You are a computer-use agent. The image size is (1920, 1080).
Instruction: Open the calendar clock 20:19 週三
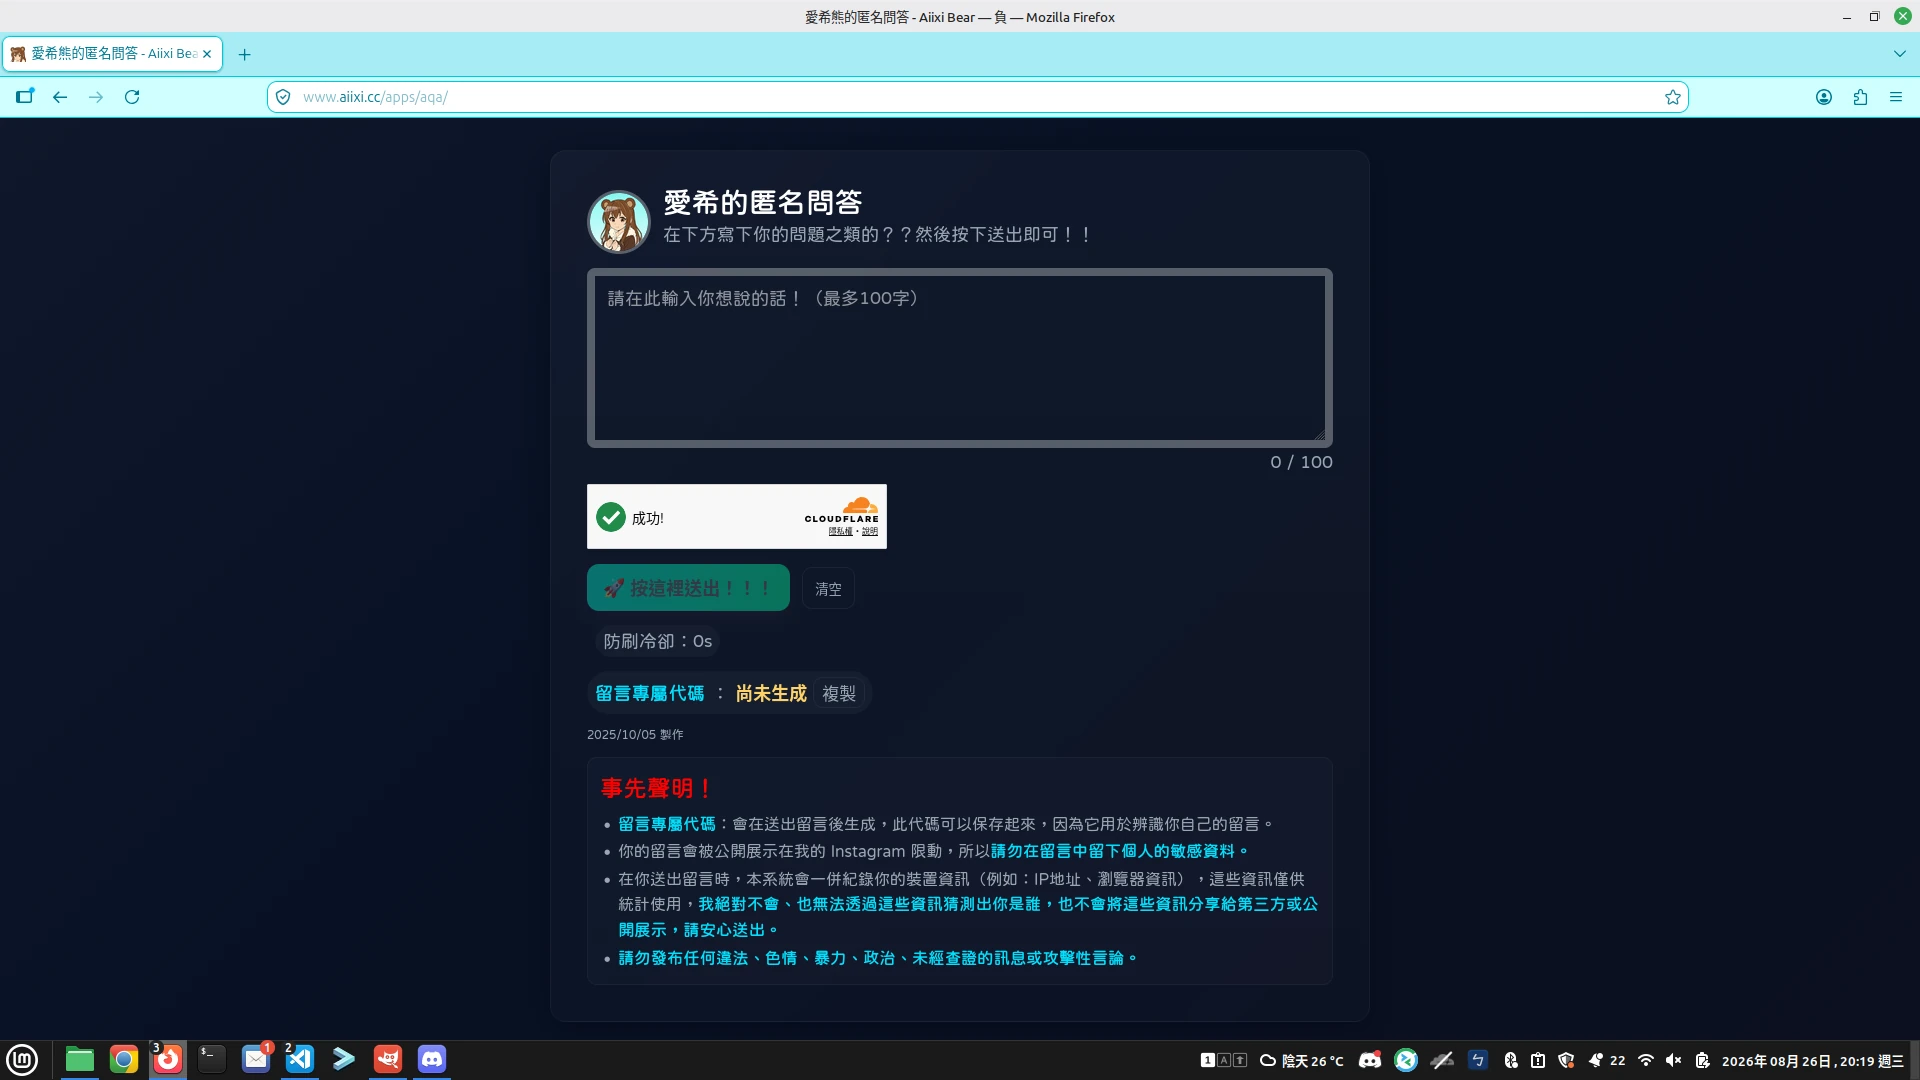click(x=1812, y=1061)
